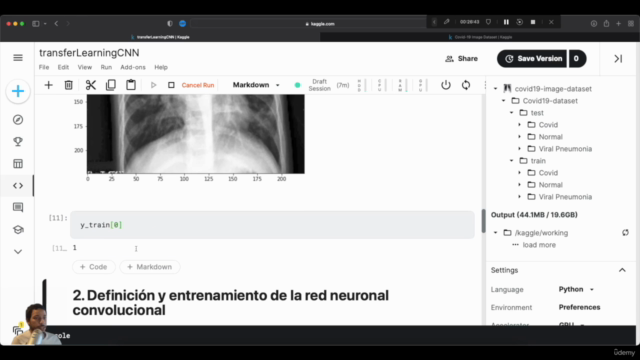Open the compass Competitions sidebar icon

(18, 120)
